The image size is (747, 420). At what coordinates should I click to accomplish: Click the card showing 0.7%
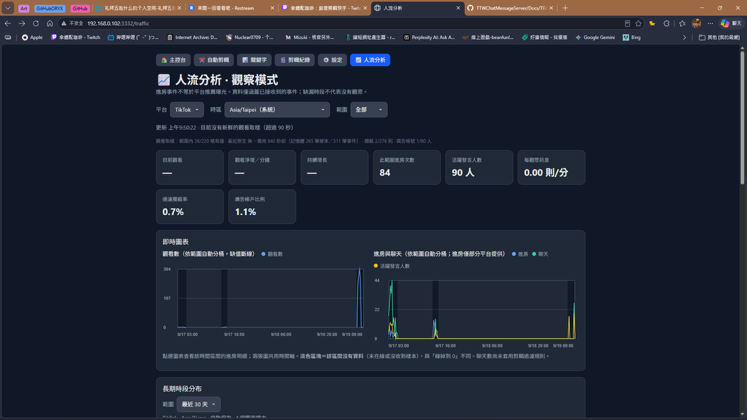click(x=190, y=207)
